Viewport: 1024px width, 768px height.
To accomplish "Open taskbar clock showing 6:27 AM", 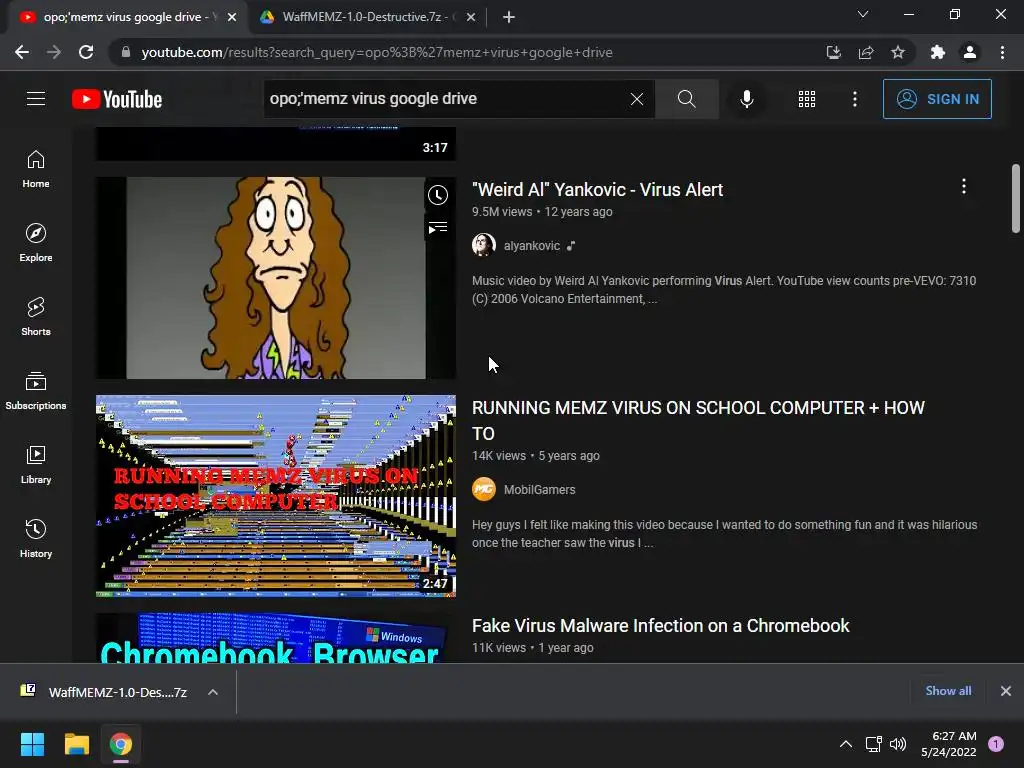I will tap(949, 744).
